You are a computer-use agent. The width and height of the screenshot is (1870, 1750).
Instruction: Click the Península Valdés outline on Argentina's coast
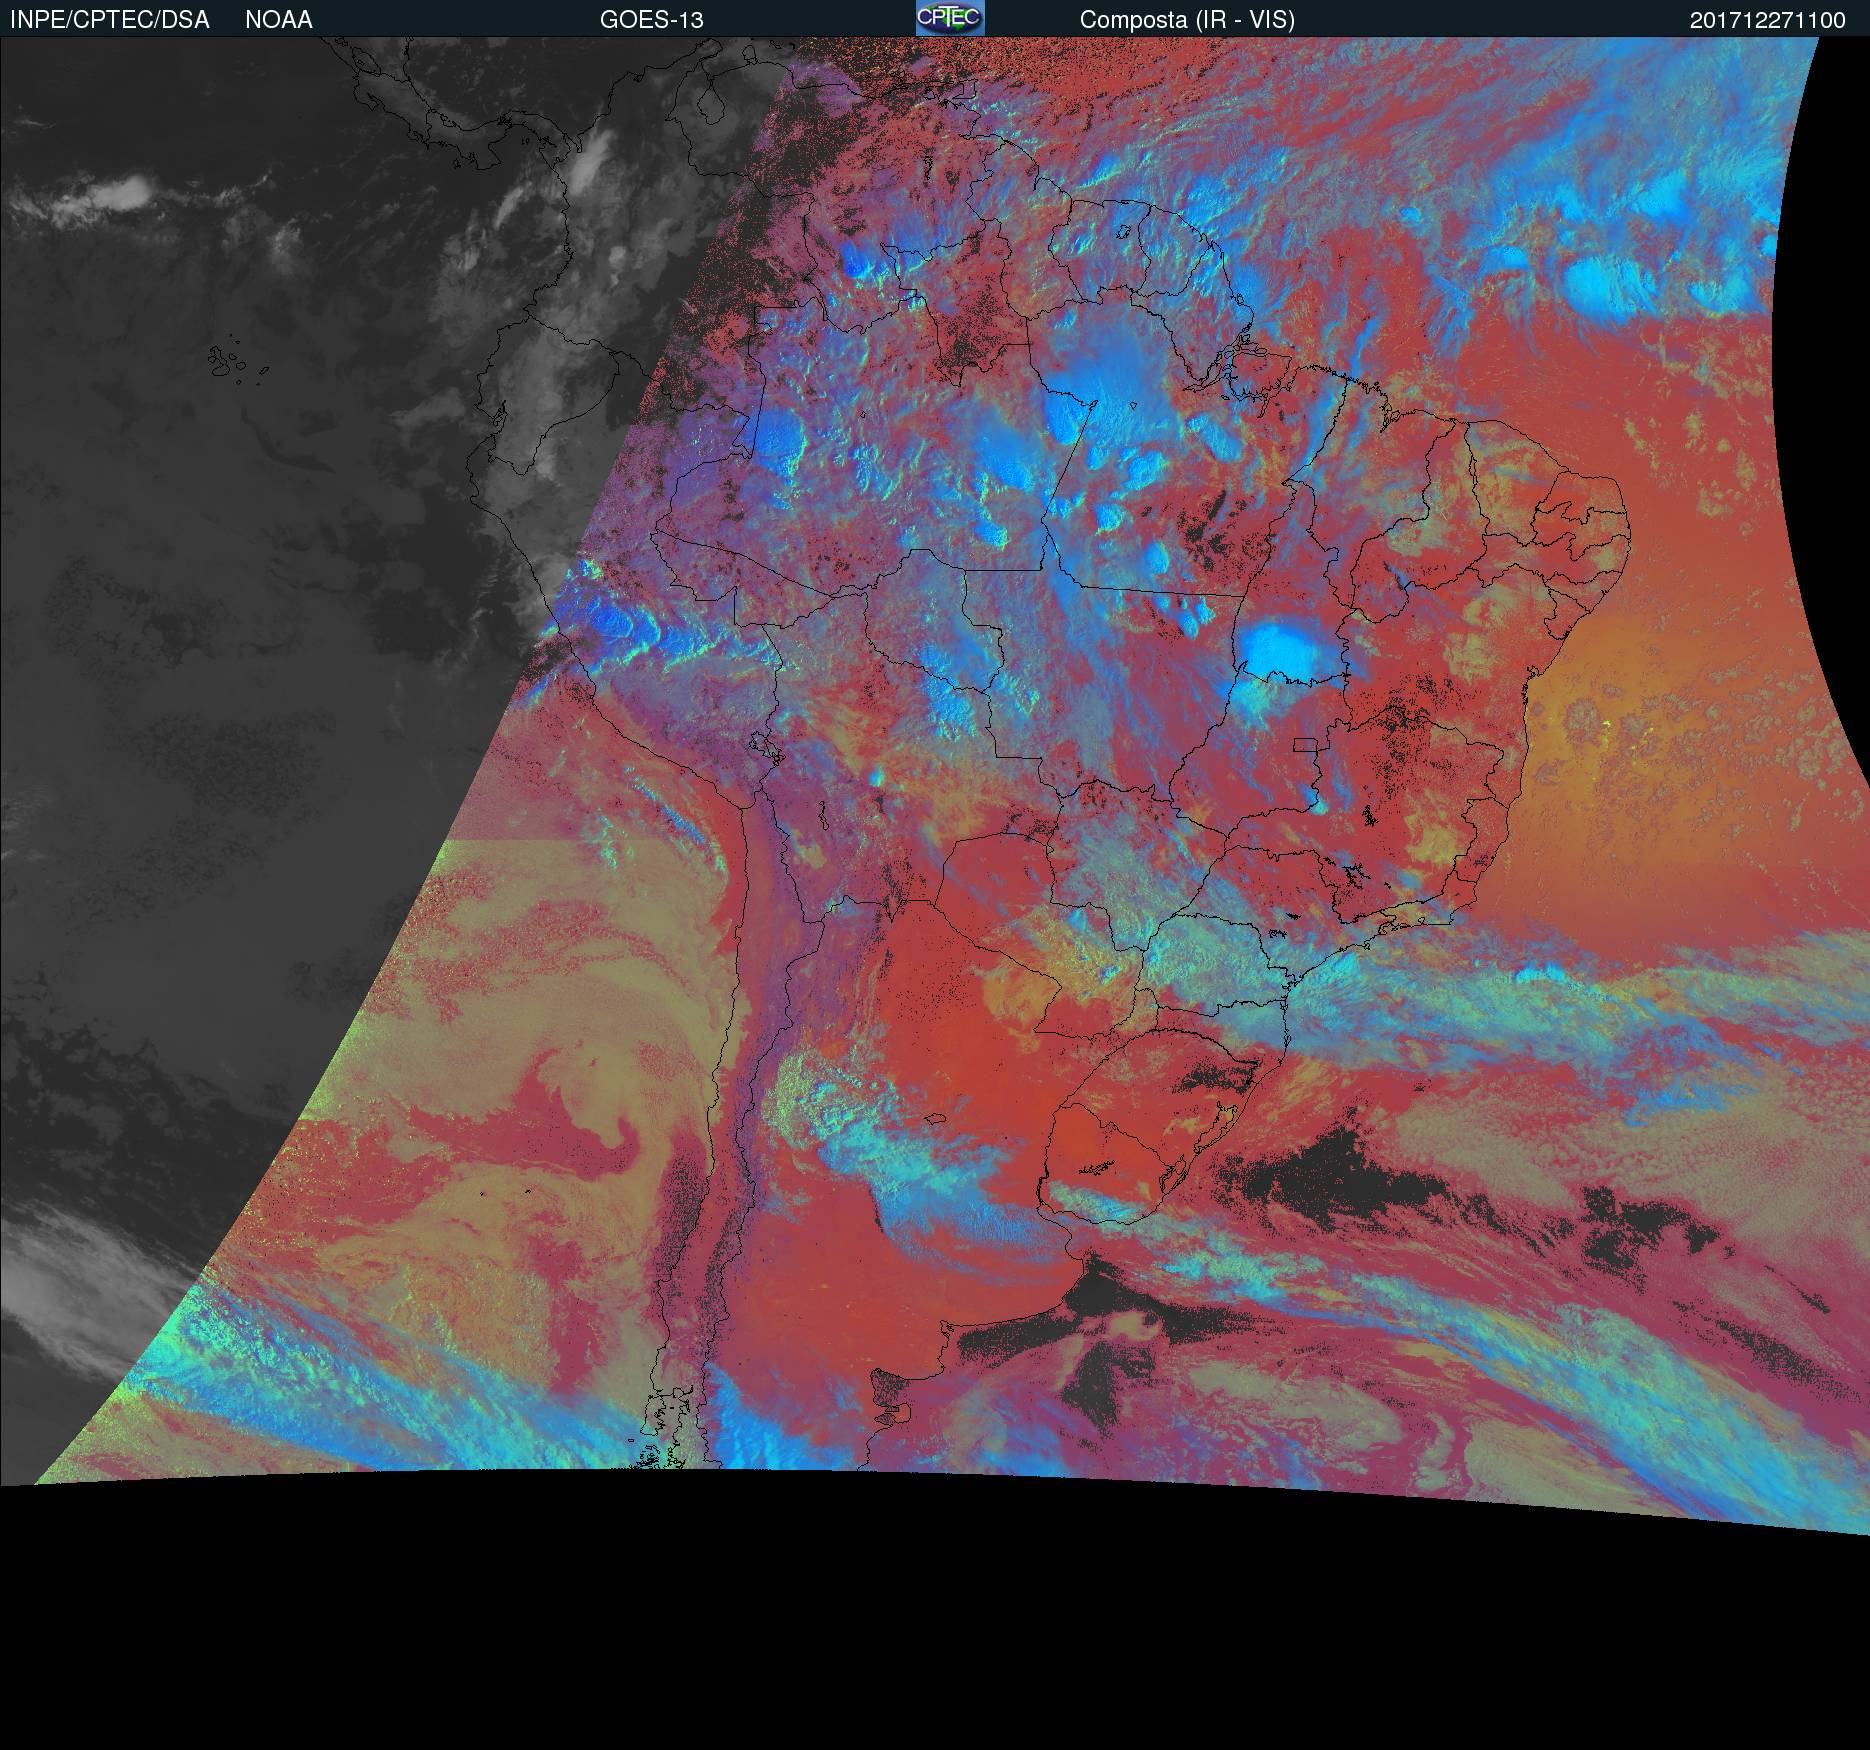click(887, 1390)
